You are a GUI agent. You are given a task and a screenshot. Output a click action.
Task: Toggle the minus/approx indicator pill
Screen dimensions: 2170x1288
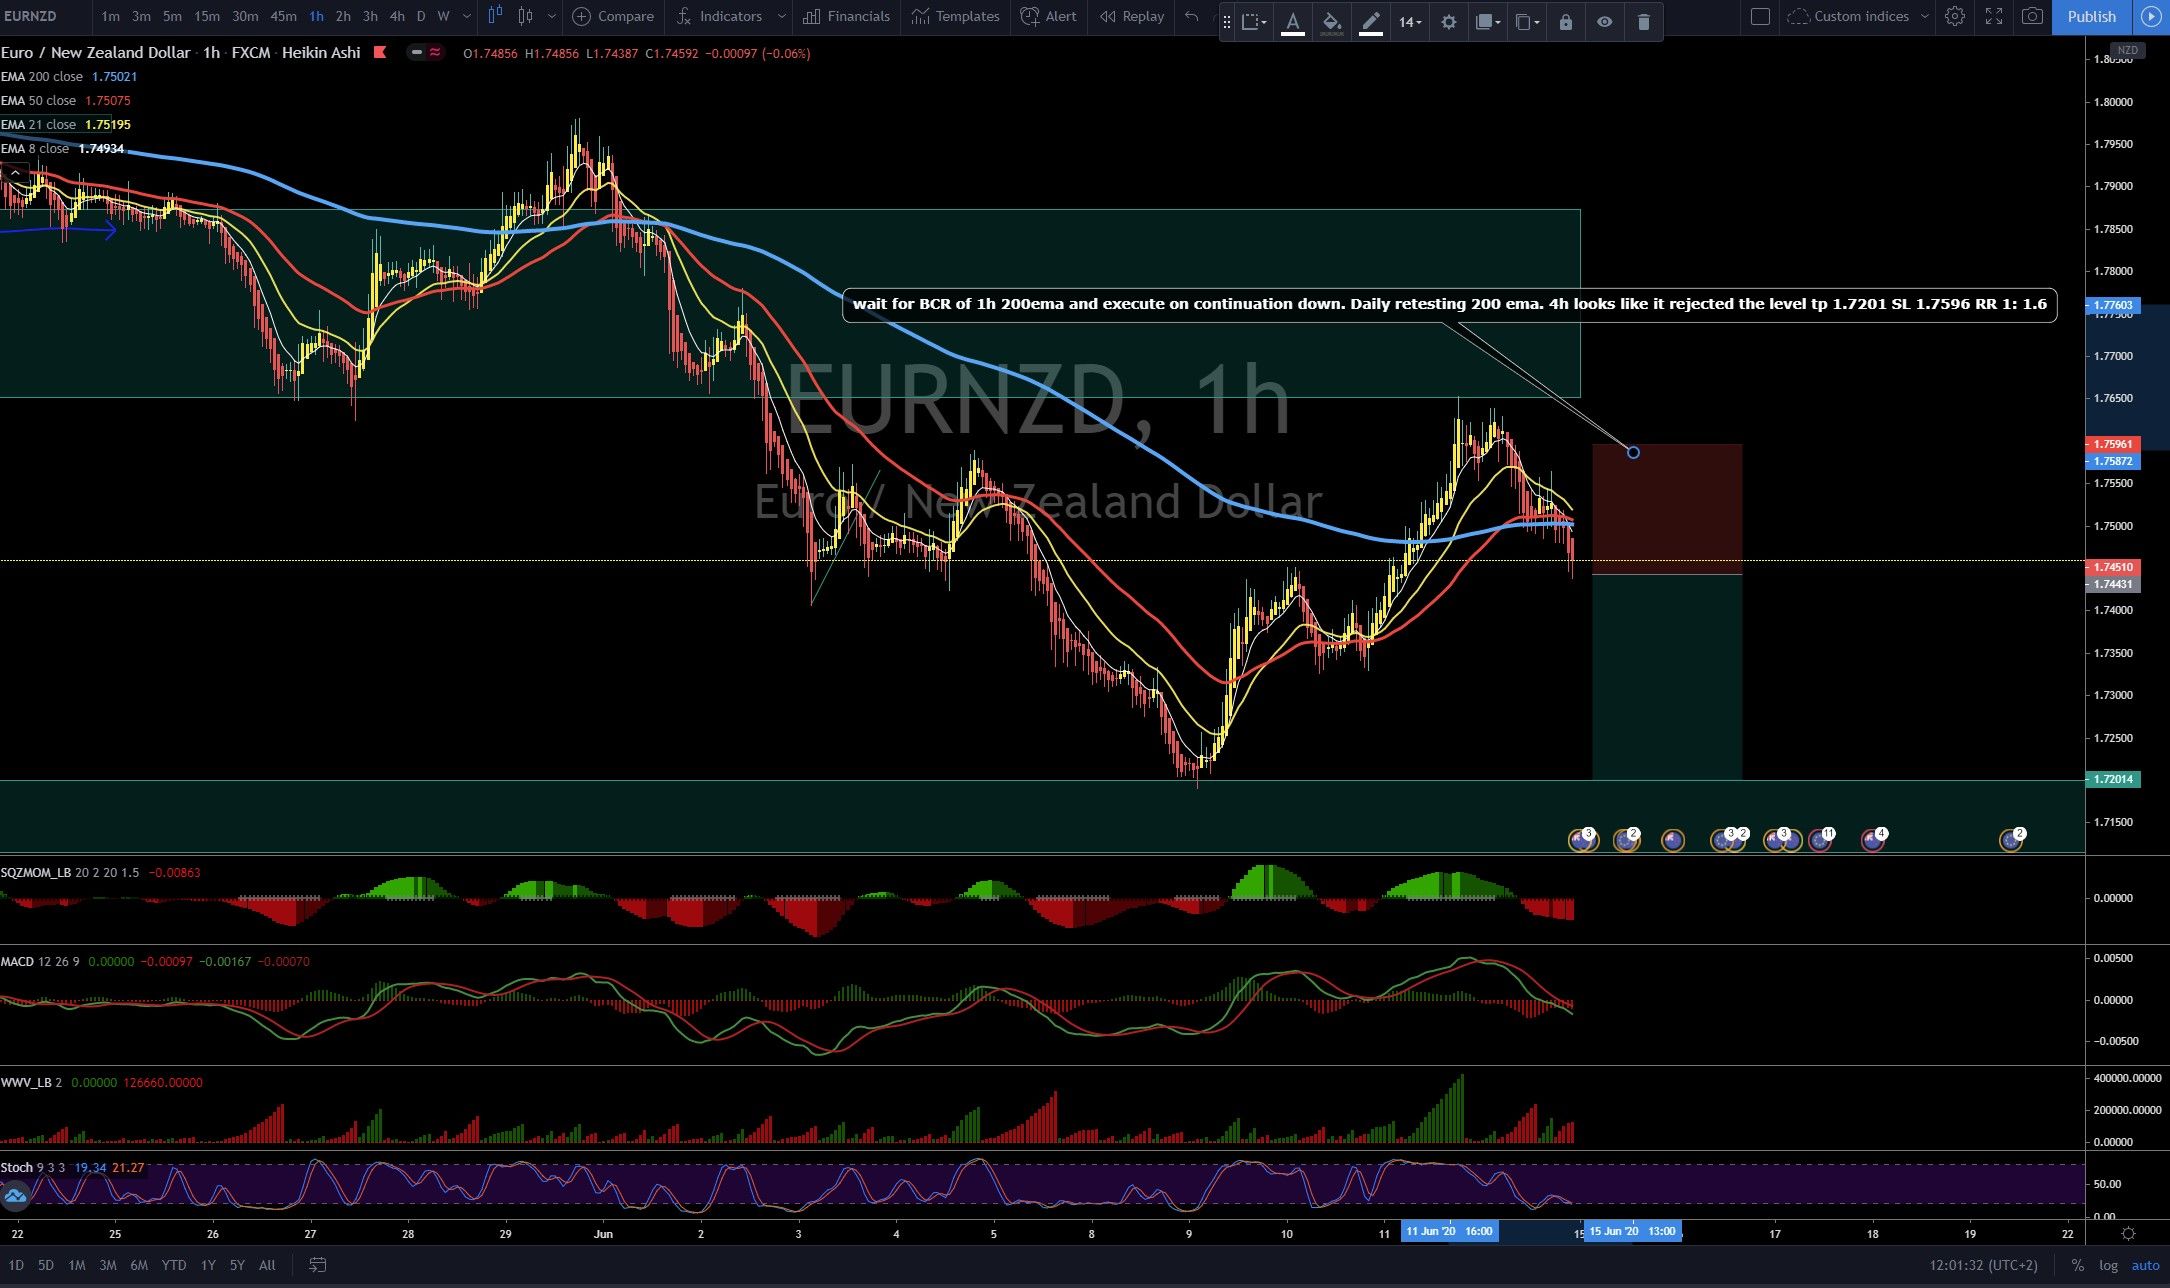pos(425,52)
